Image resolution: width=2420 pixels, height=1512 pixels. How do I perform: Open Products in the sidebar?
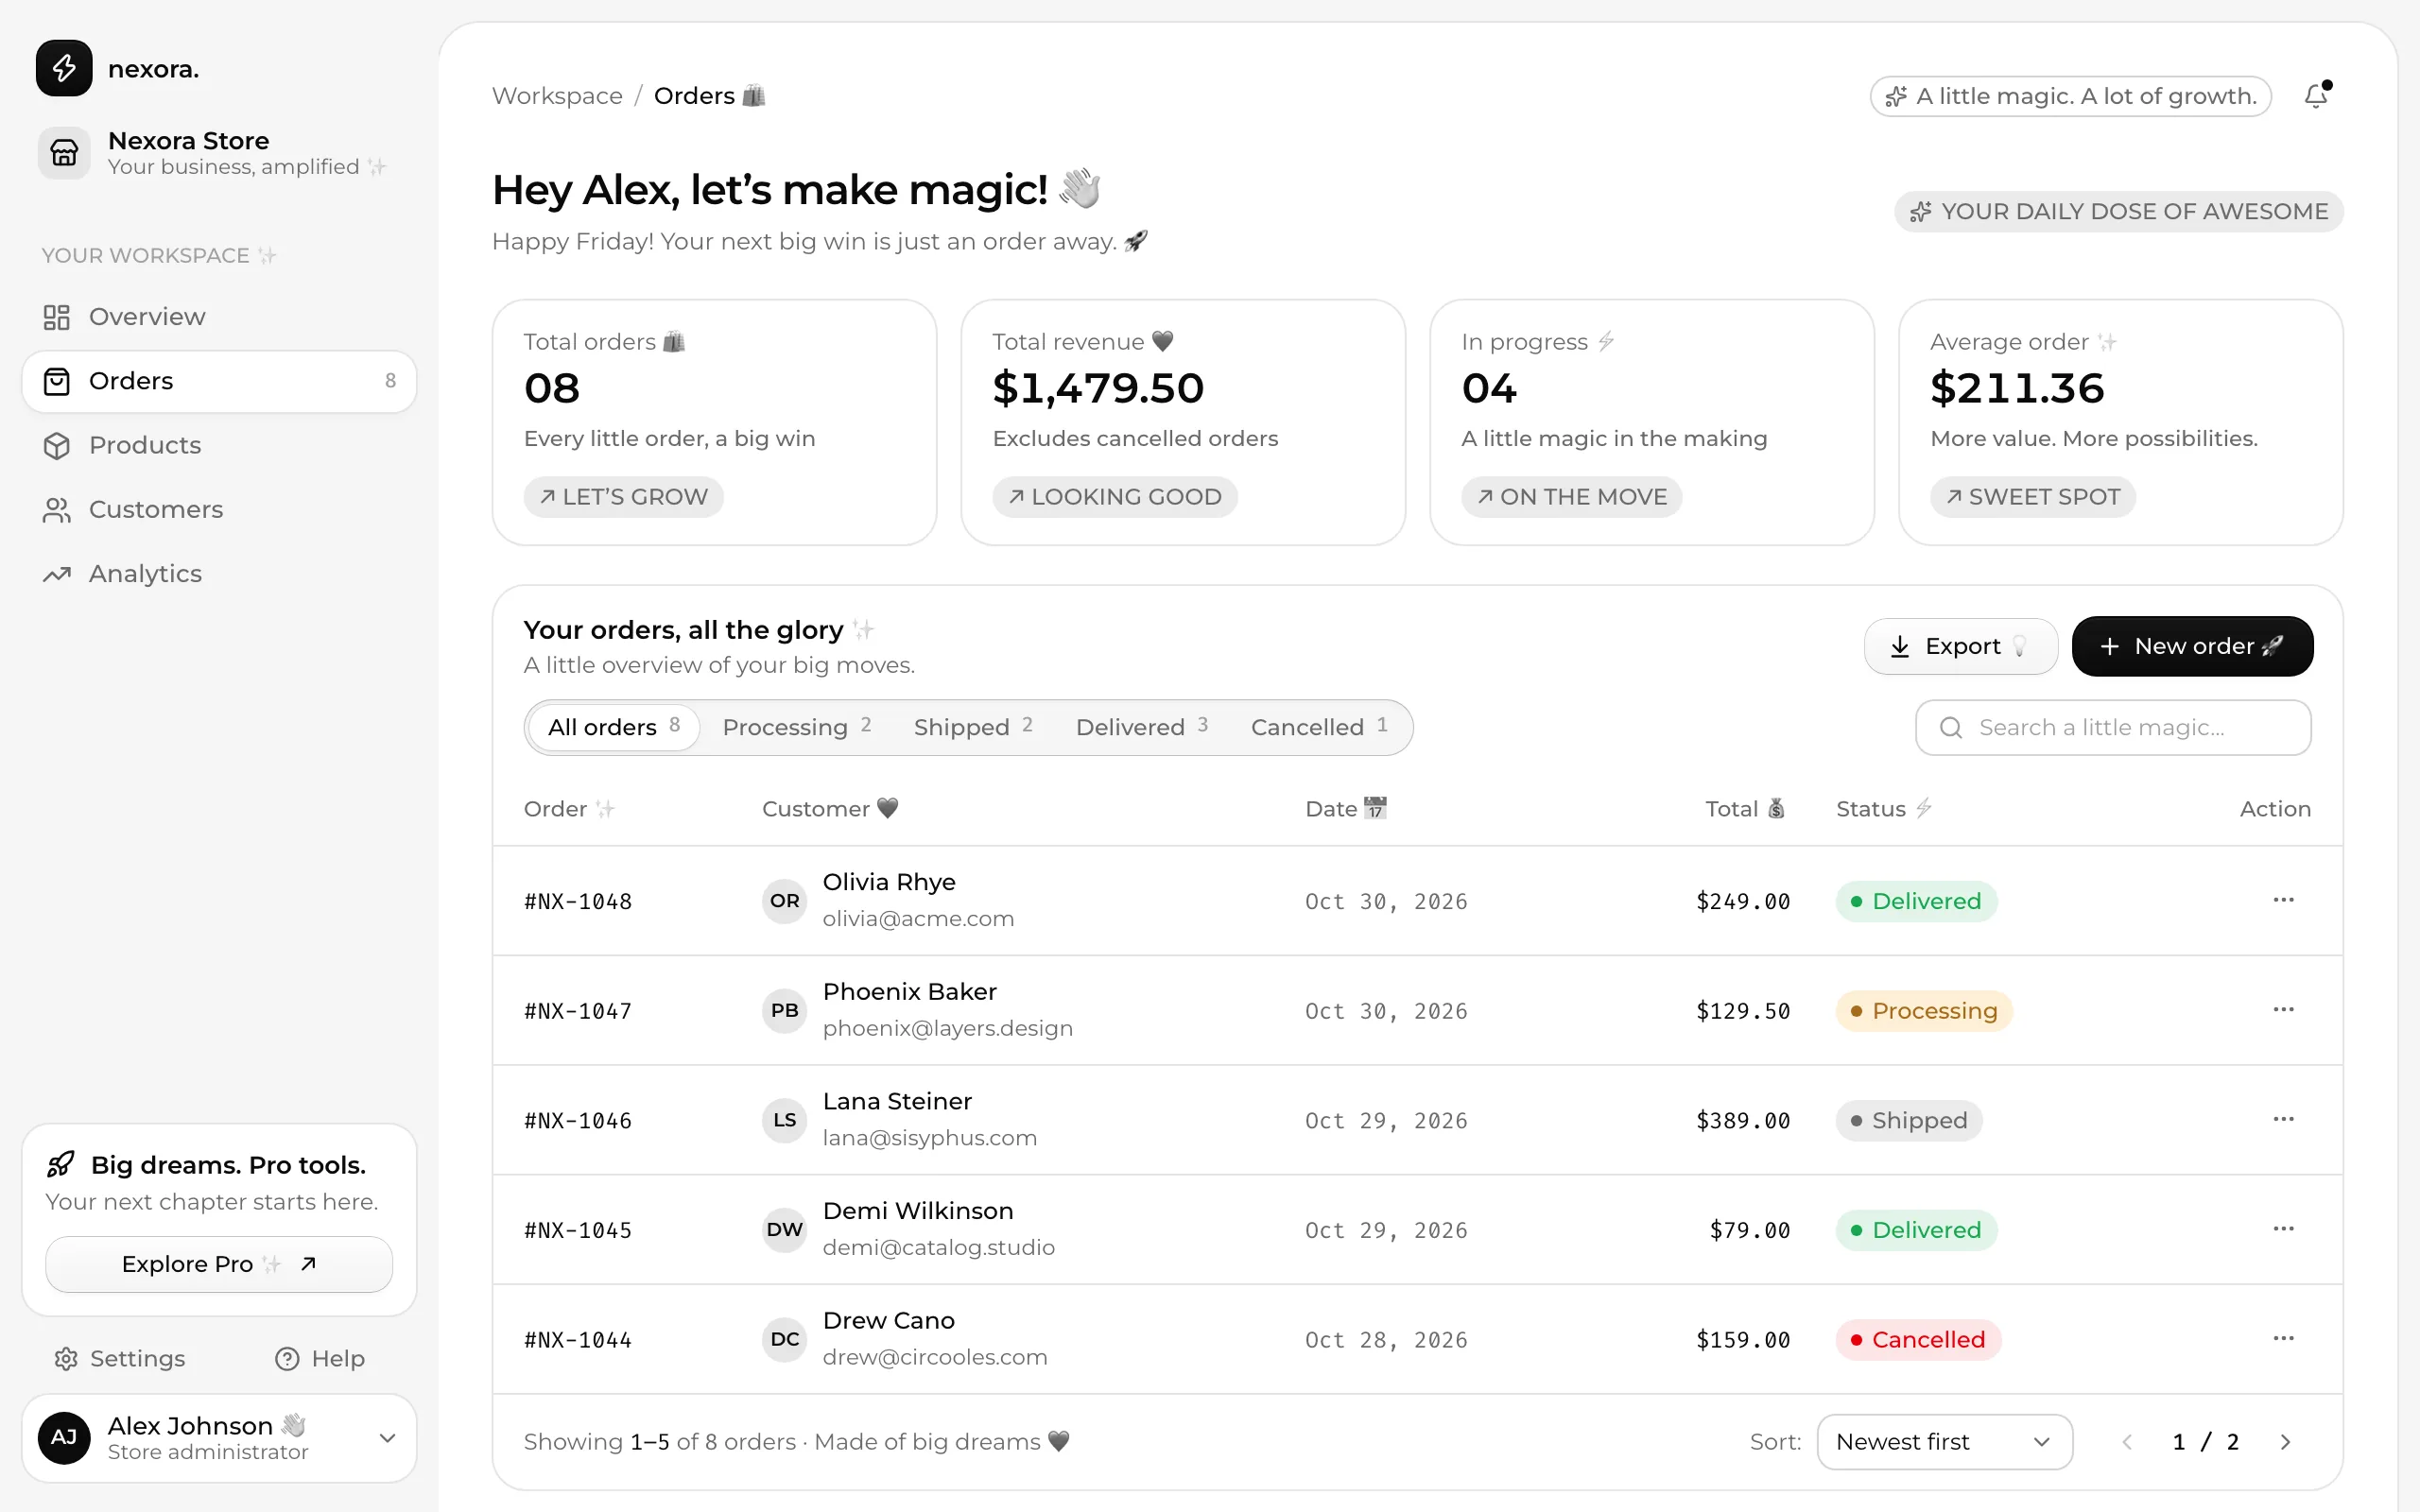tap(219, 445)
